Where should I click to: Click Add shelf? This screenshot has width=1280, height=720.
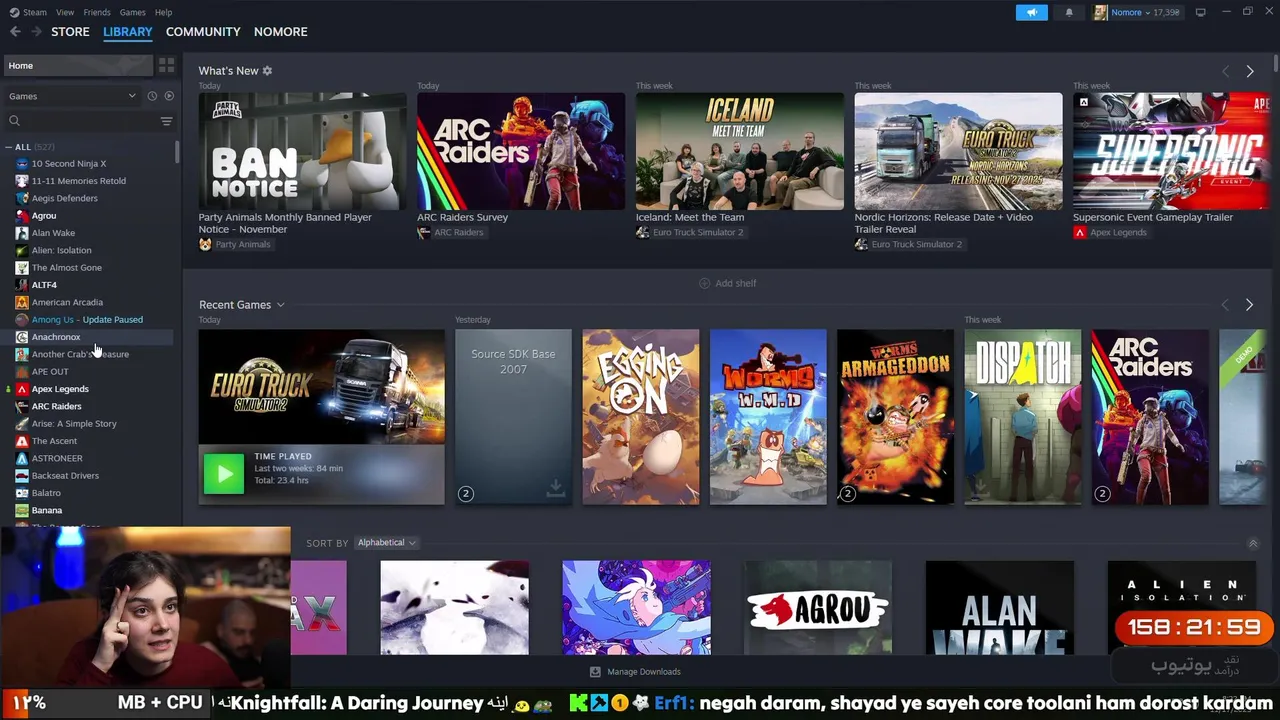click(x=727, y=283)
